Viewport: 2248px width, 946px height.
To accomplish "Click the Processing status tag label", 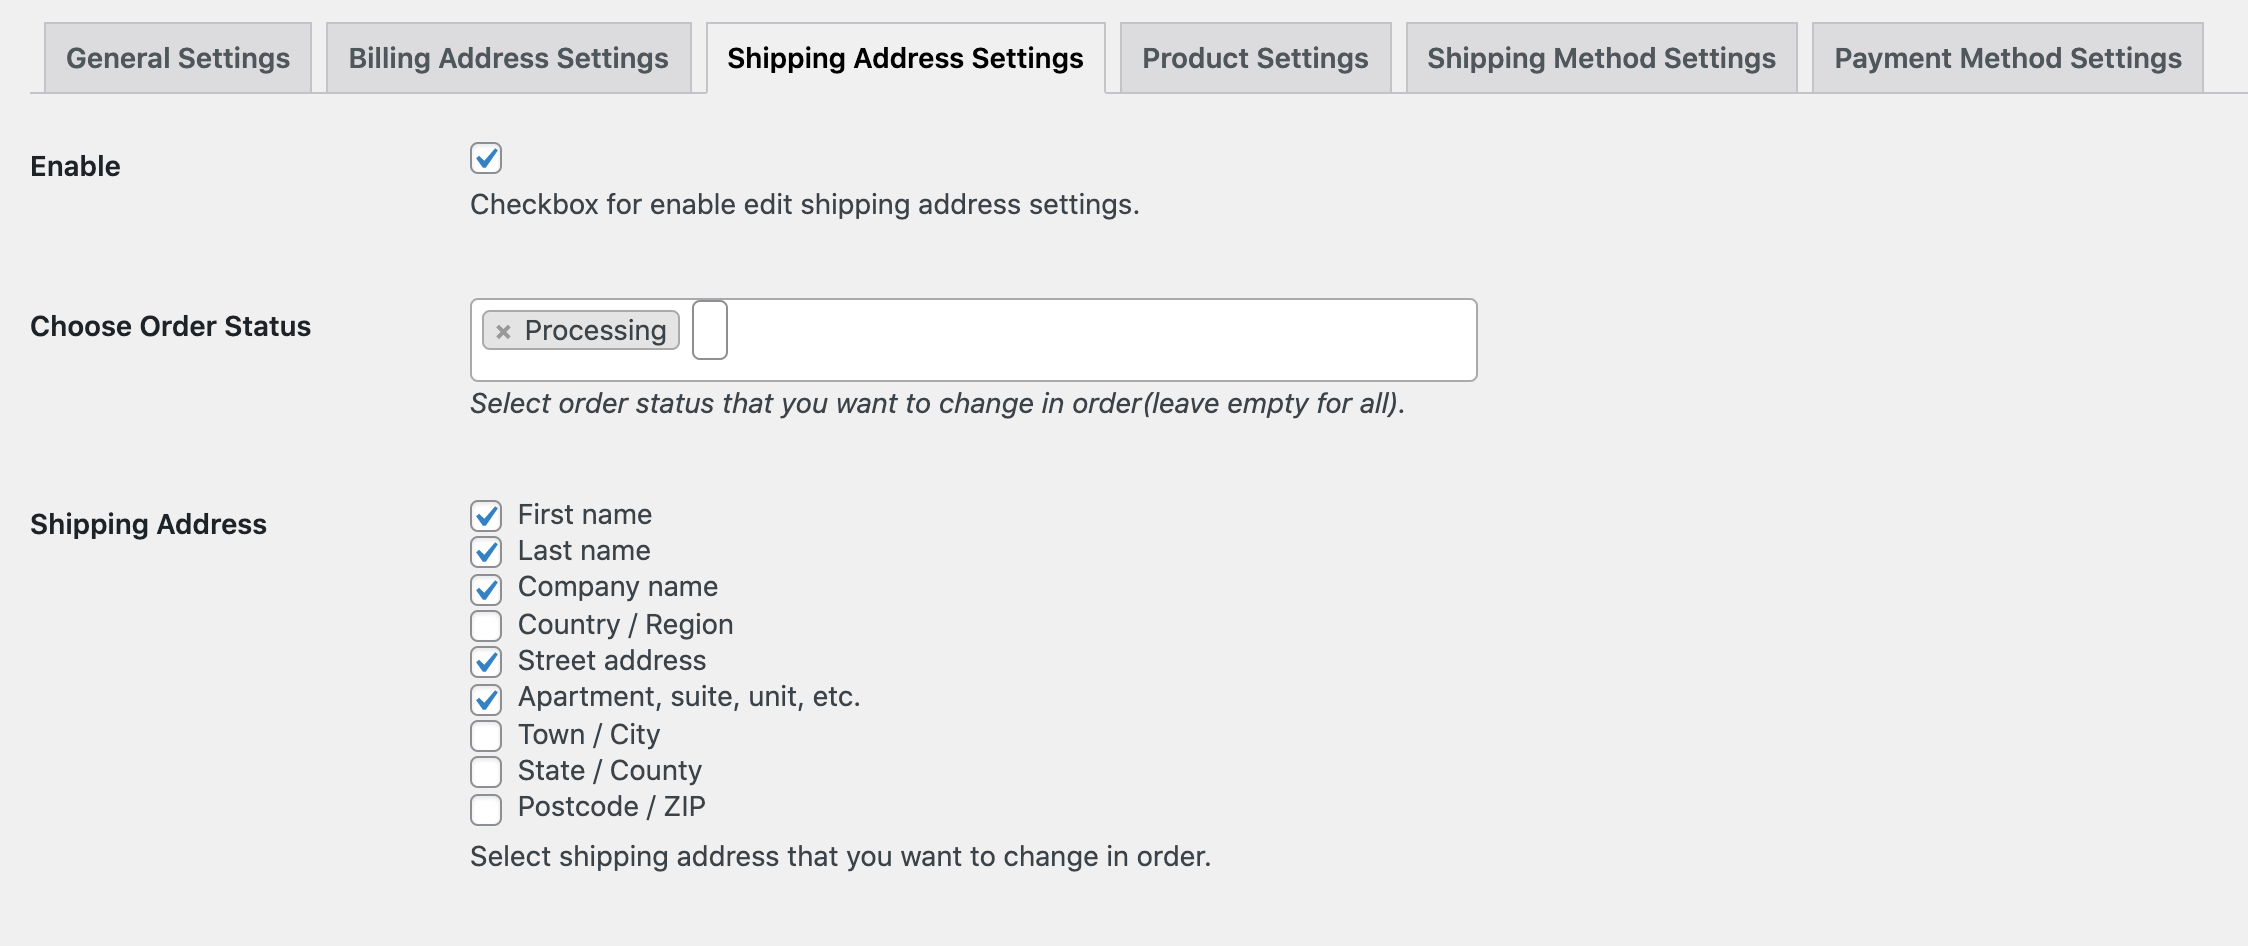I will [595, 331].
